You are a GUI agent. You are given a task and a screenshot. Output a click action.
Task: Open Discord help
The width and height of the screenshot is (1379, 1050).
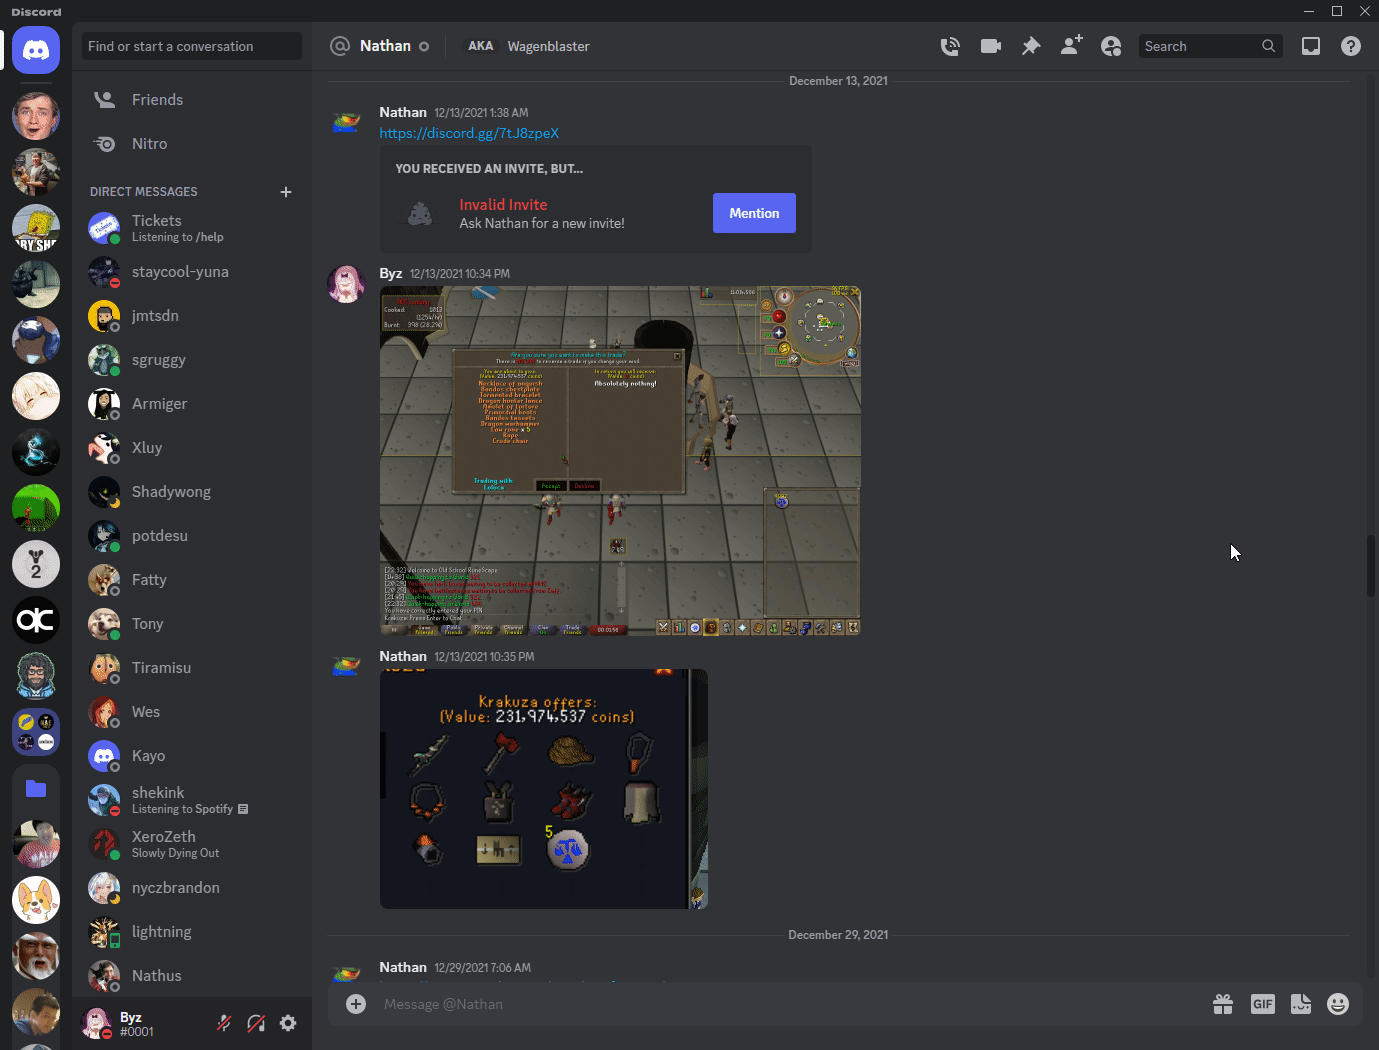(1350, 46)
